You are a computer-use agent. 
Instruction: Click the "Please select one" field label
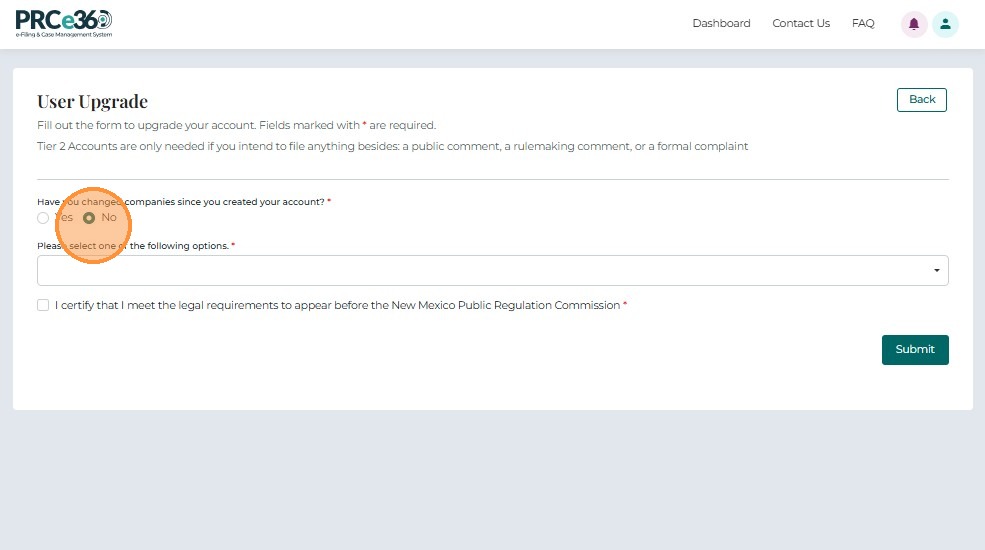(133, 246)
